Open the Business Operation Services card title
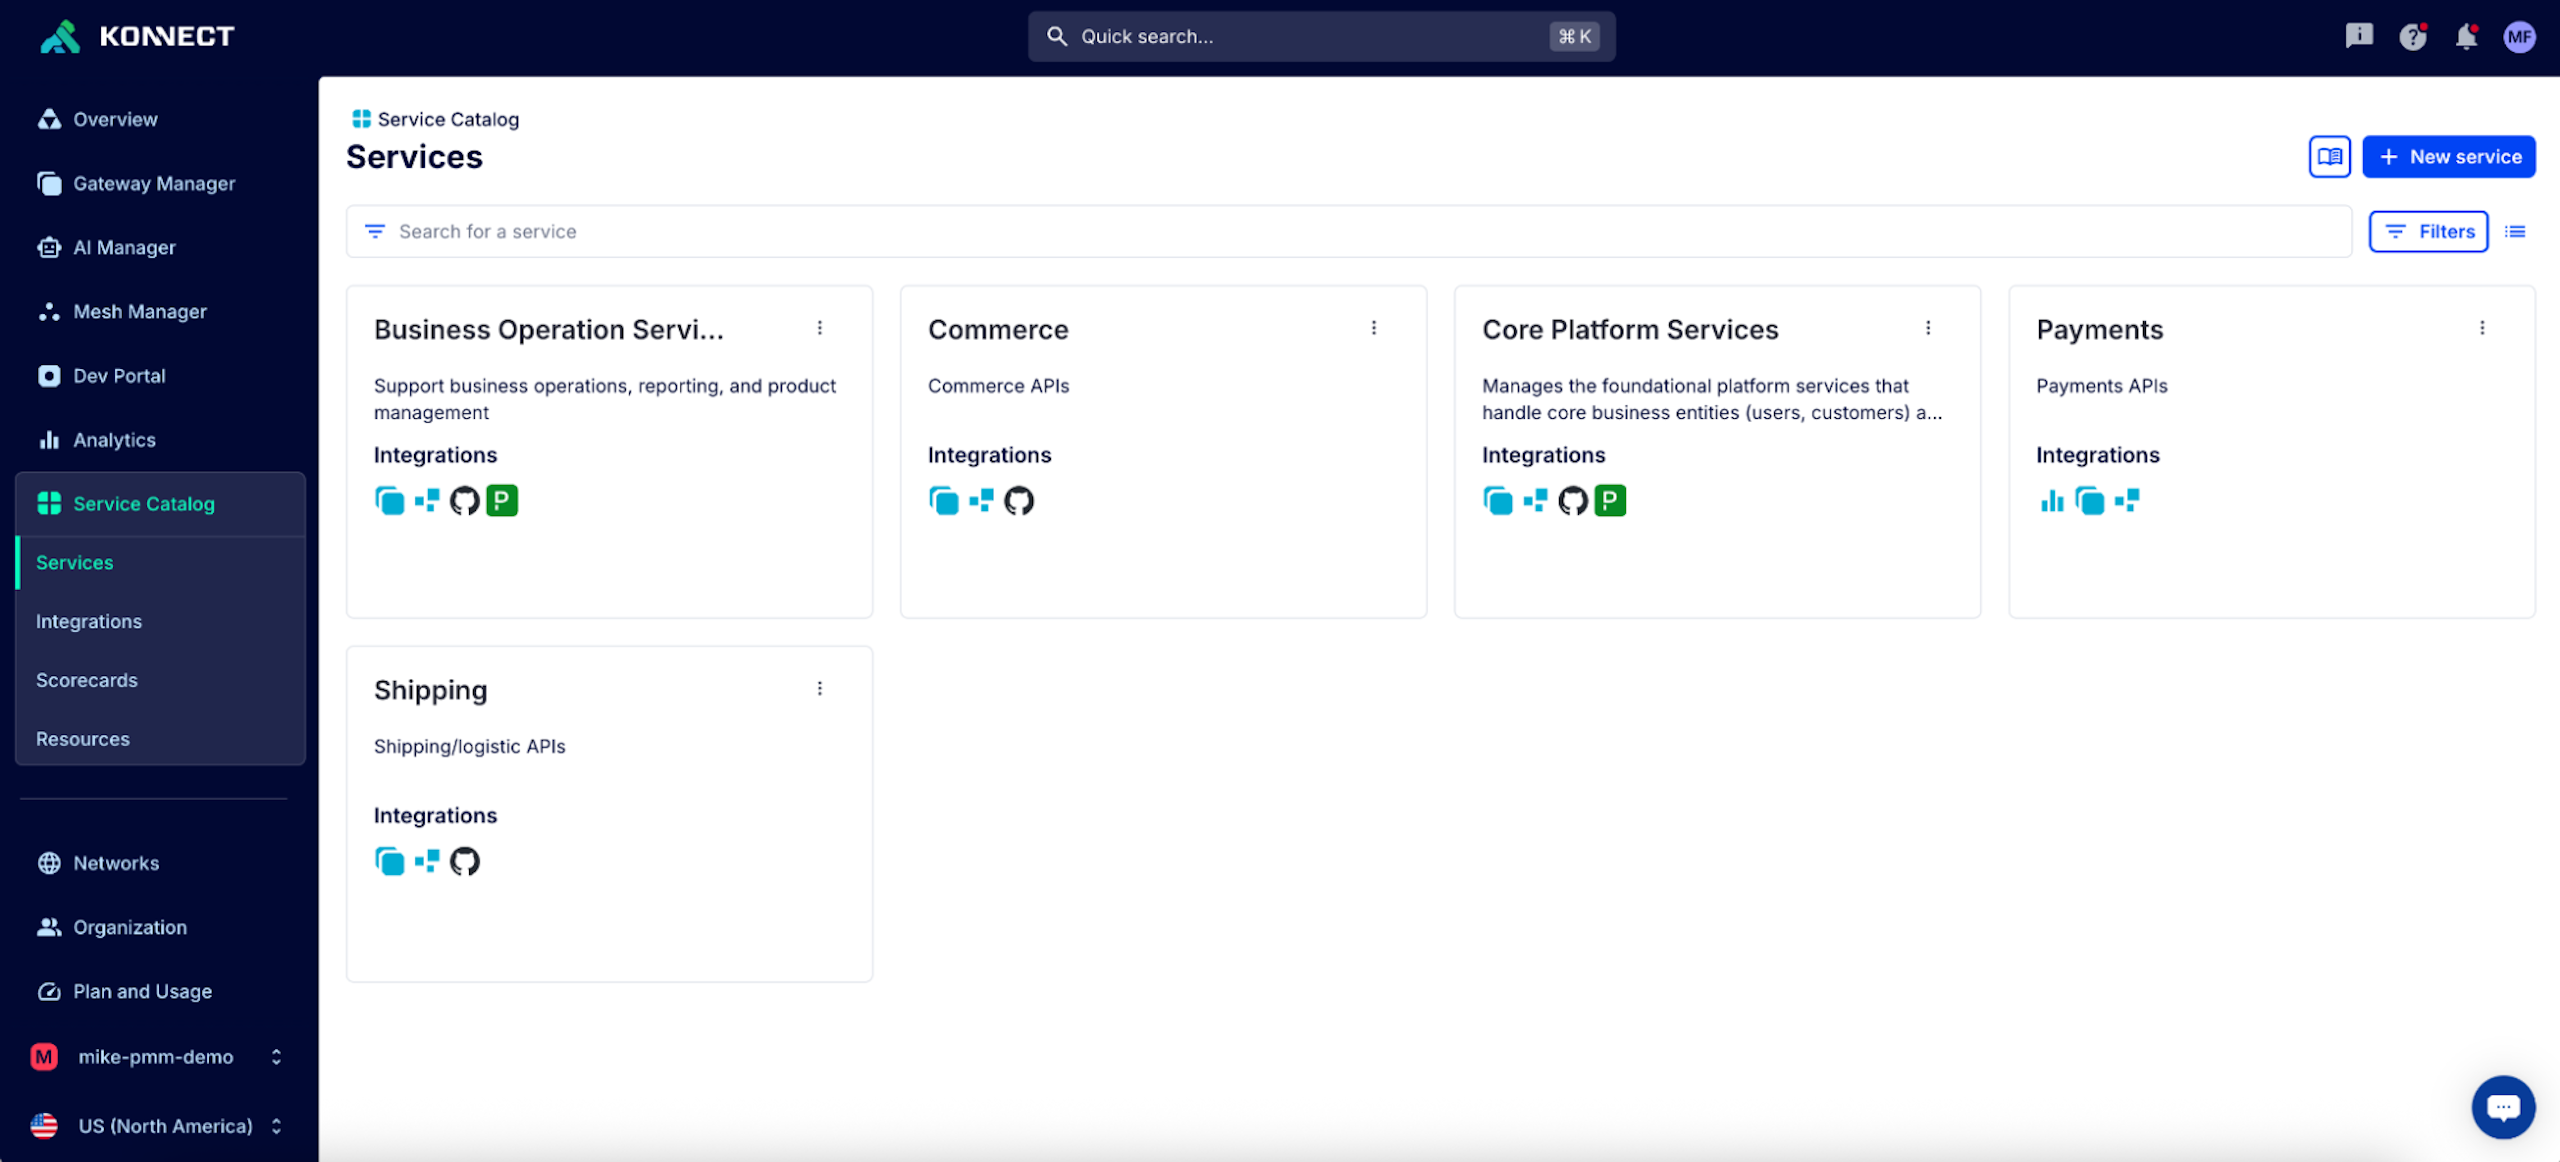The width and height of the screenshot is (2560, 1162). (x=549, y=330)
